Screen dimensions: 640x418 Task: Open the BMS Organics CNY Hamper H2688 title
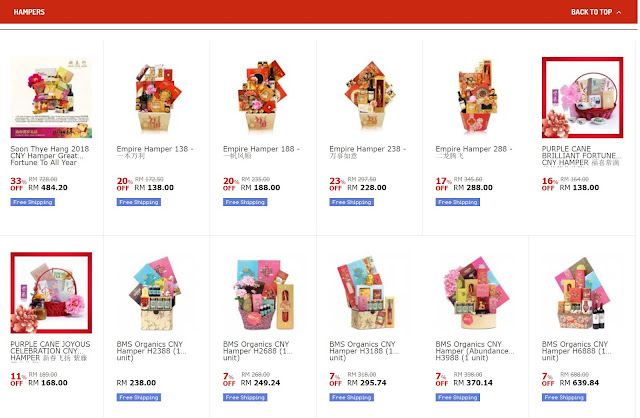tap(258, 351)
